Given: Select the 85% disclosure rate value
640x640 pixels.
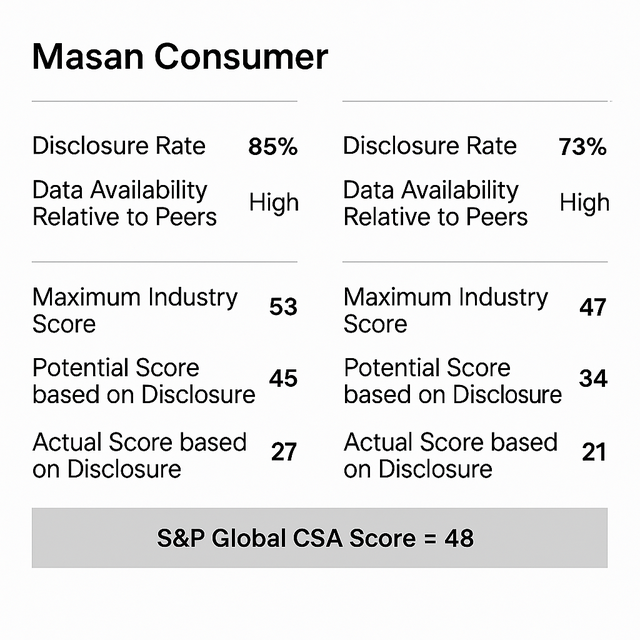Looking at the screenshot, I should pos(273,147).
